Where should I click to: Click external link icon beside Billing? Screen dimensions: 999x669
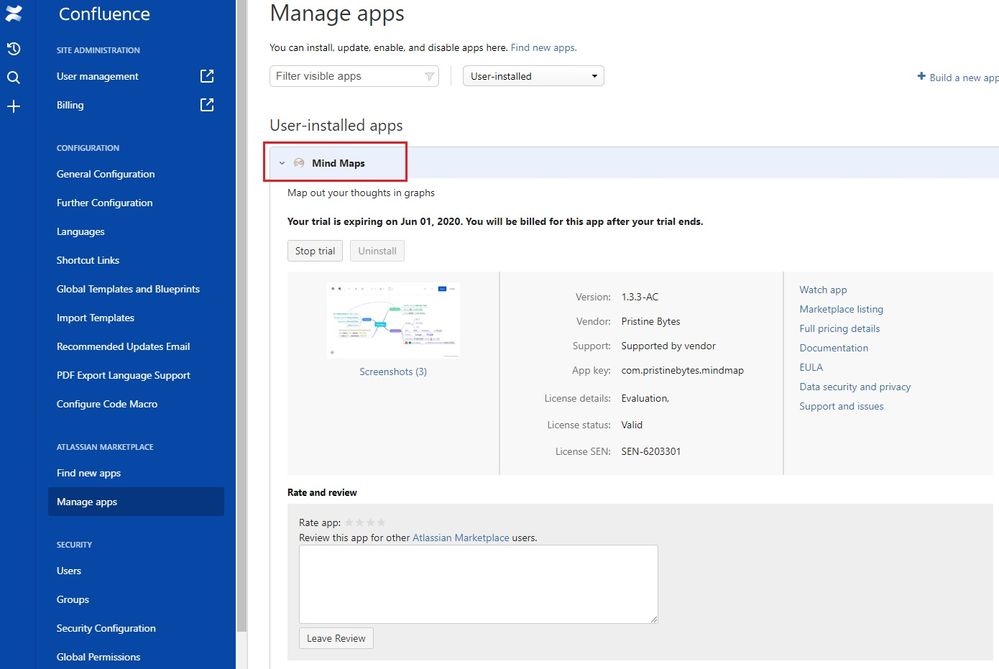[207, 104]
